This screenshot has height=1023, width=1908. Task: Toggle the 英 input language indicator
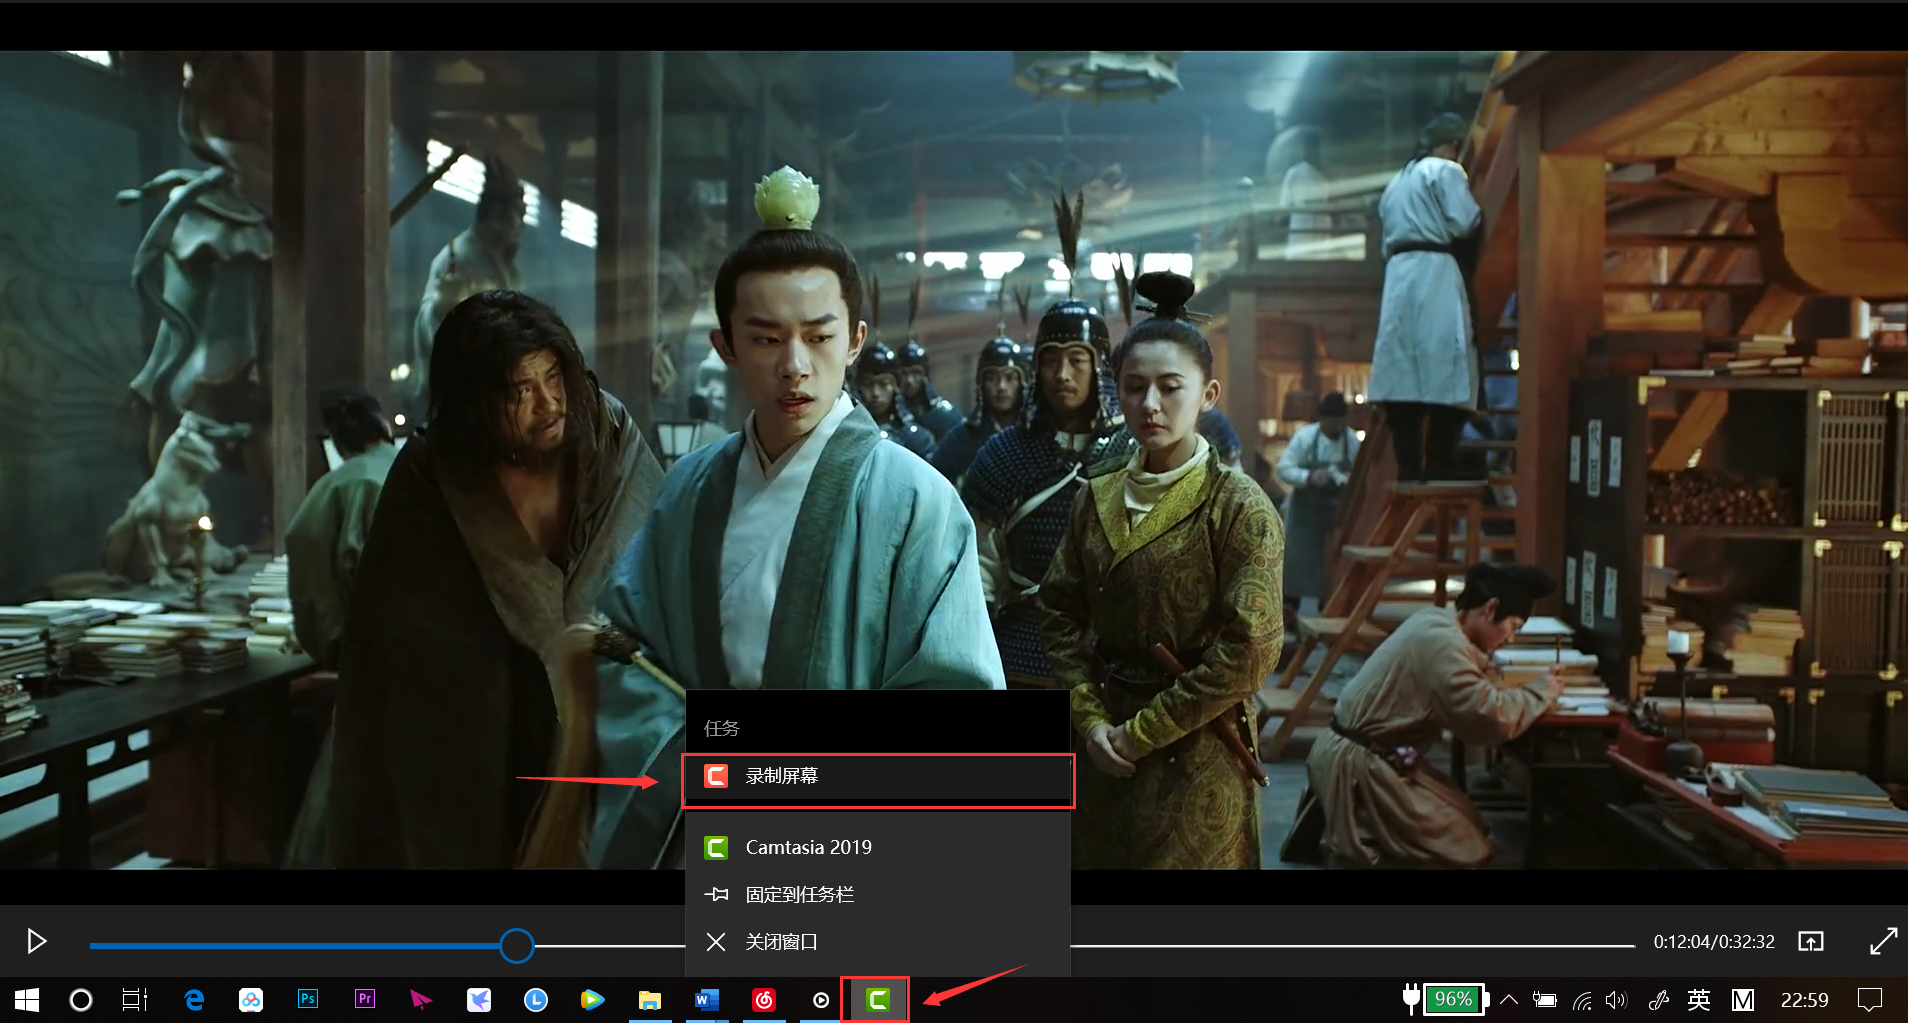[x=1699, y=1000]
